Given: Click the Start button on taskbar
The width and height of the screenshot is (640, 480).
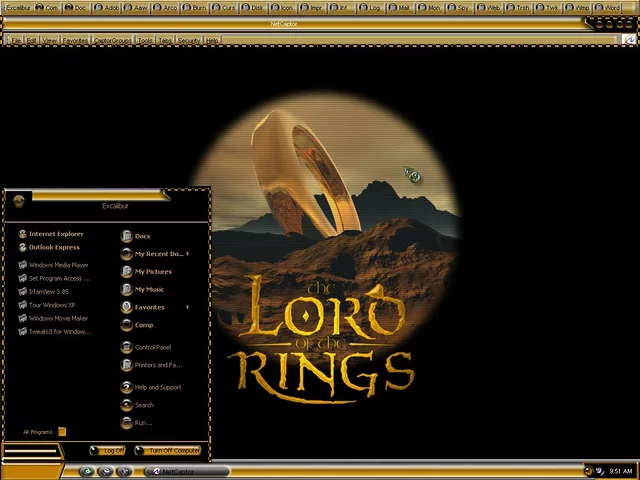Looking at the screenshot, I should 31,471.
